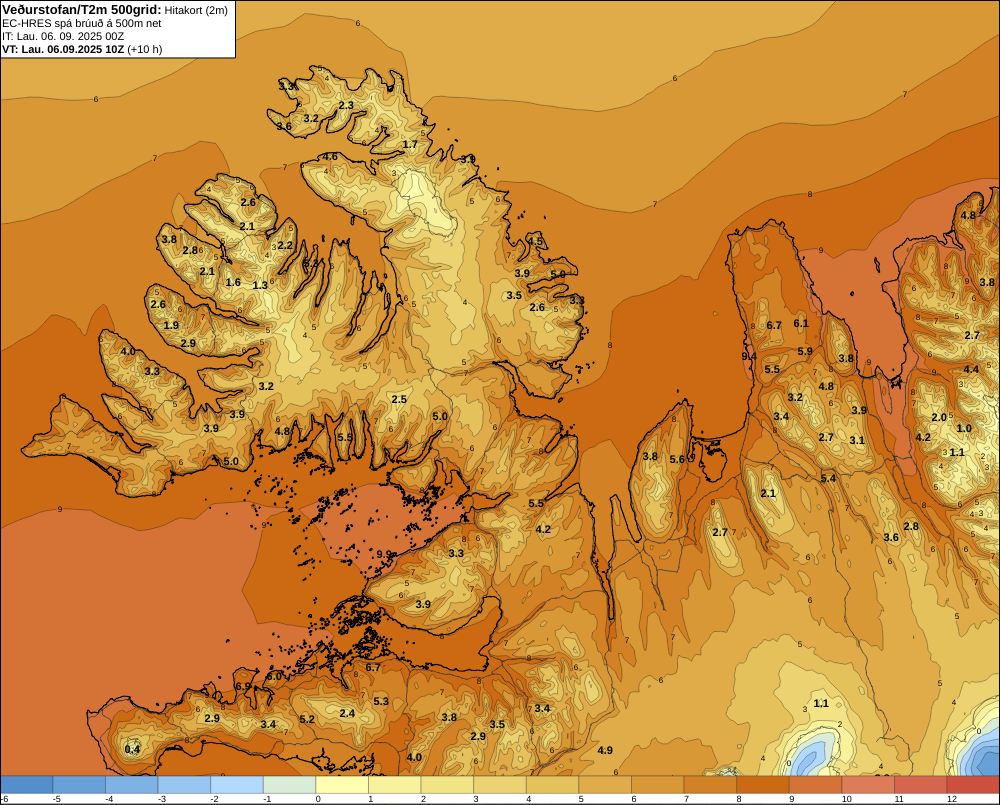Click the '-6' legend scale label

pyautogui.click(x=4, y=799)
